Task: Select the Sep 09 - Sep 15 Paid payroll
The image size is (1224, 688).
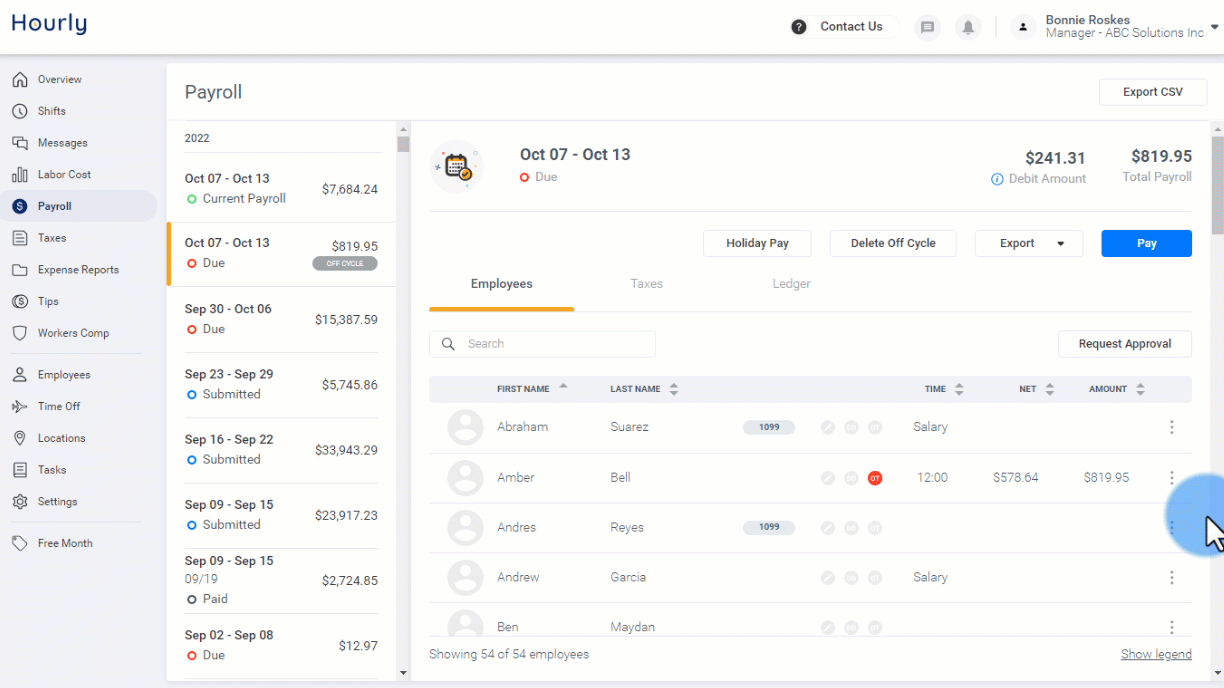Action: 281,581
